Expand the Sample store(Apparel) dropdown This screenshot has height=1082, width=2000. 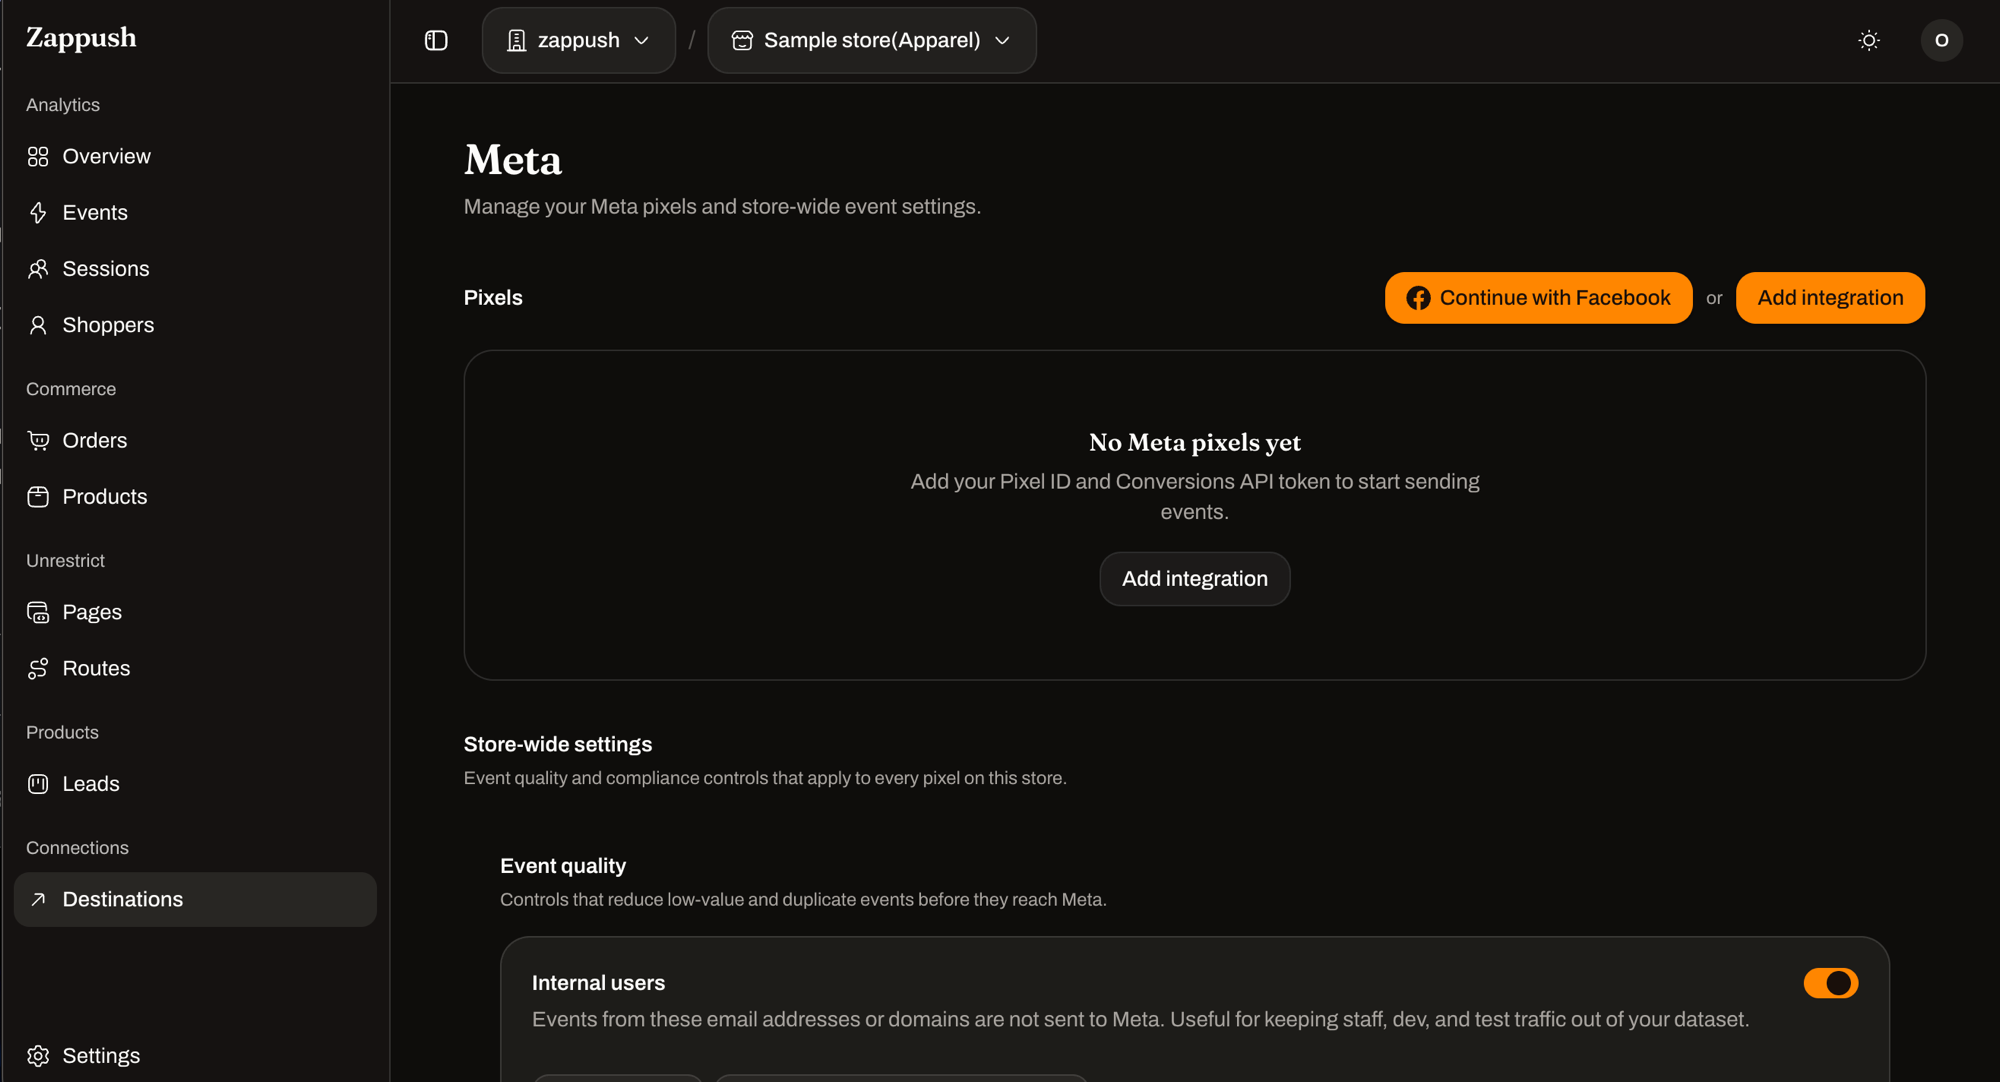[x=872, y=40]
